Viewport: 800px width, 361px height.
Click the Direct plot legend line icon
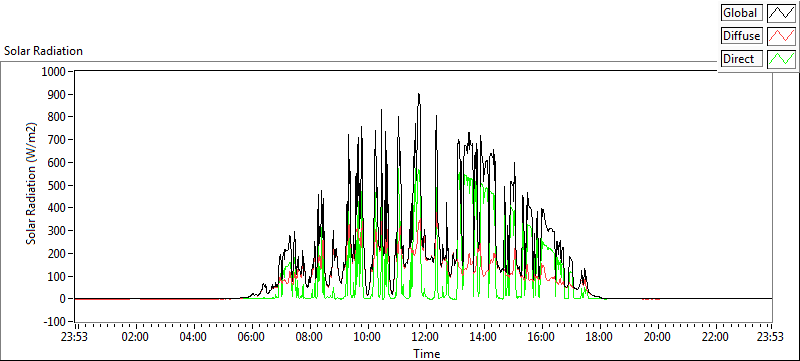point(782,59)
